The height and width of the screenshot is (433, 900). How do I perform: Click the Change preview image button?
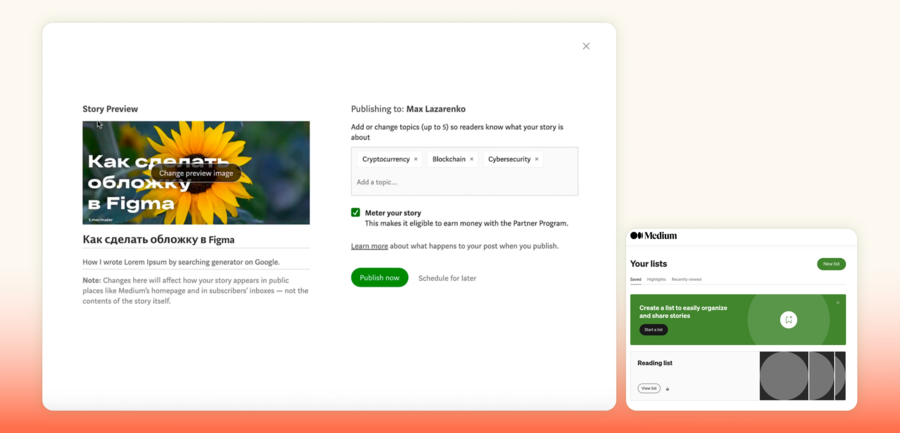coord(196,173)
